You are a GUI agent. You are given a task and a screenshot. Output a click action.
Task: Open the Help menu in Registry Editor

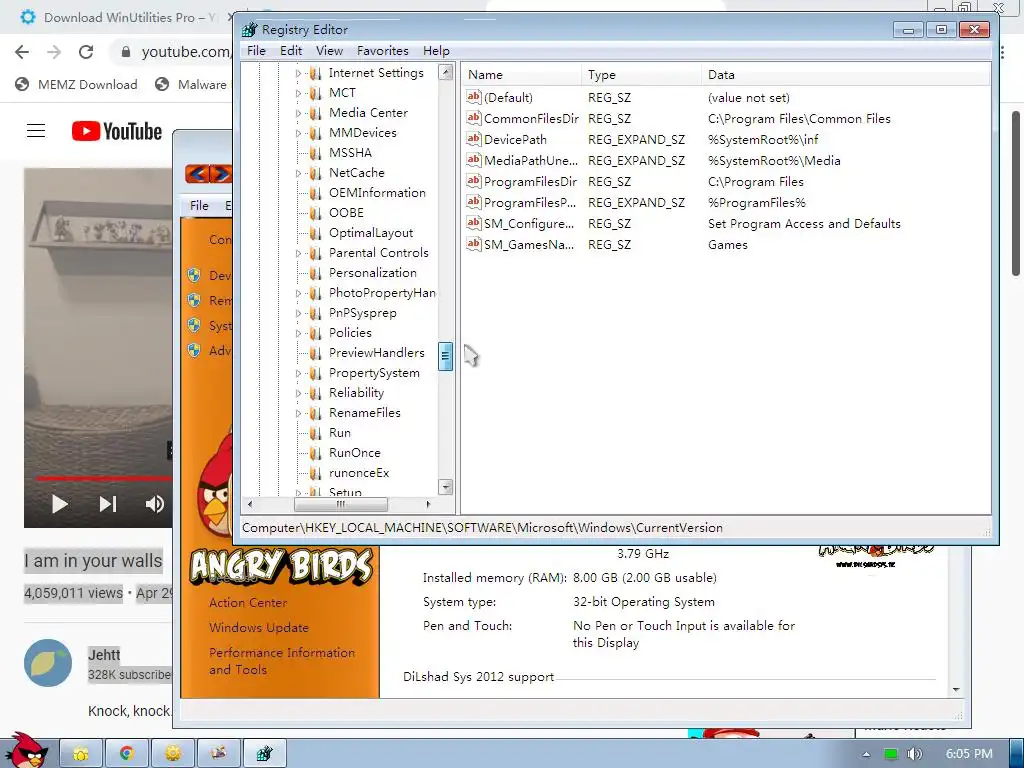(x=436, y=51)
